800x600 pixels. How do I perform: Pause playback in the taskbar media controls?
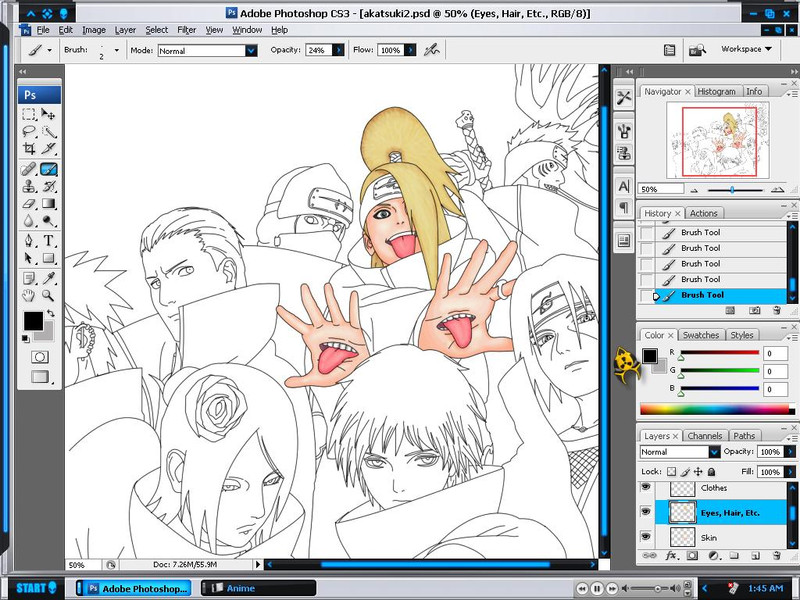[596, 589]
